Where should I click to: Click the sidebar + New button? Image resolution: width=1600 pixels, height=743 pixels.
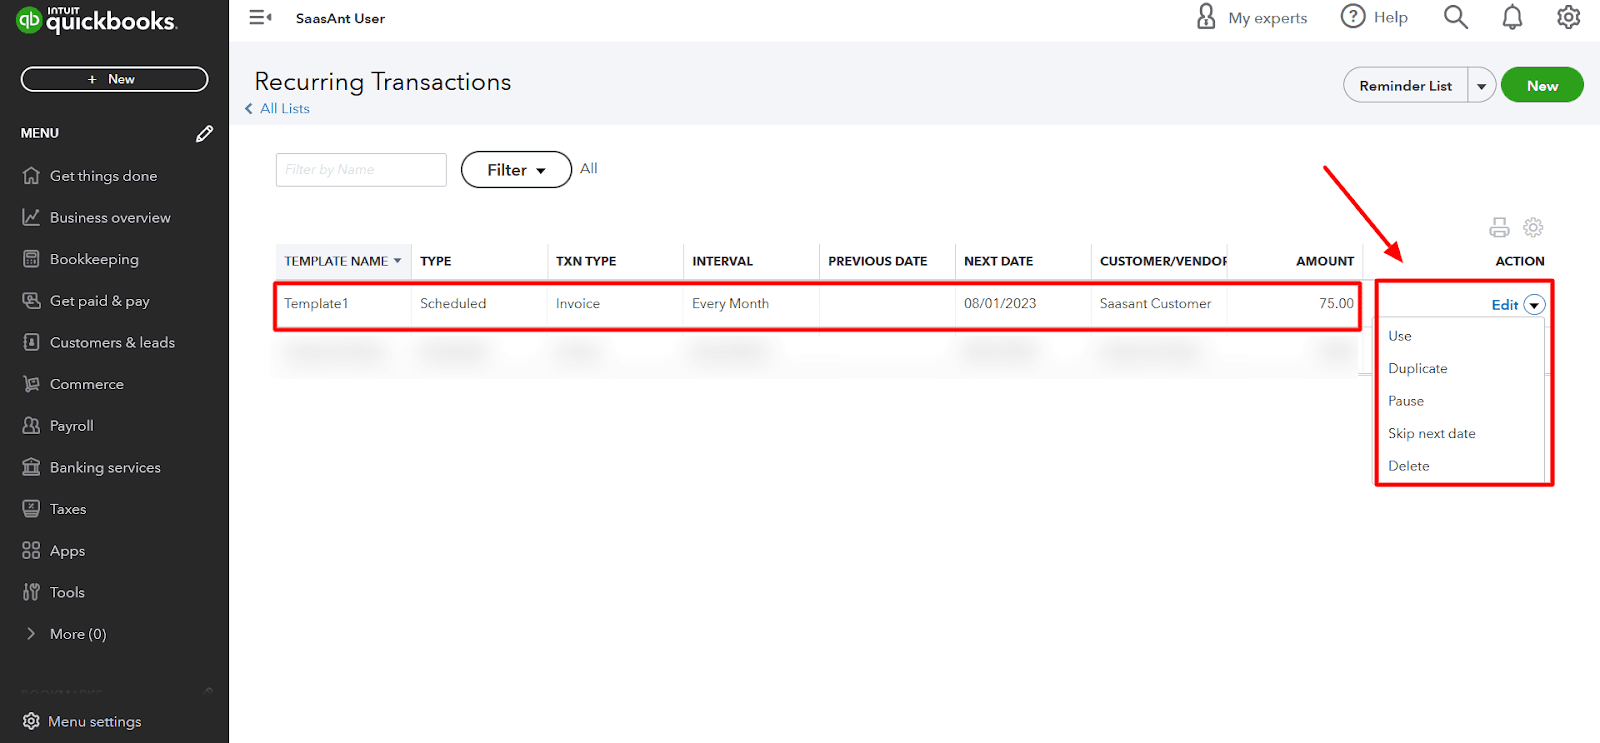114,79
